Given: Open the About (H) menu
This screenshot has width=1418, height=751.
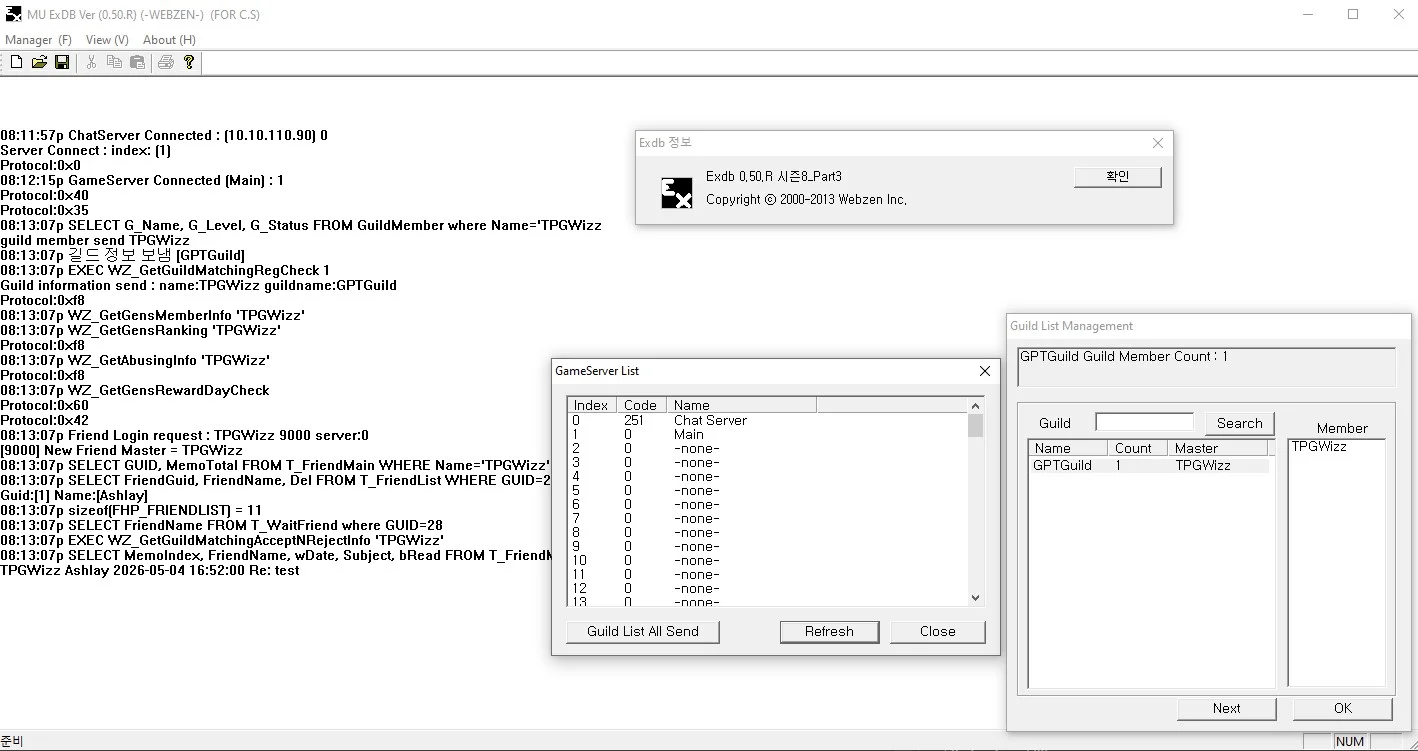Looking at the screenshot, I should click(x=169, y=40).
